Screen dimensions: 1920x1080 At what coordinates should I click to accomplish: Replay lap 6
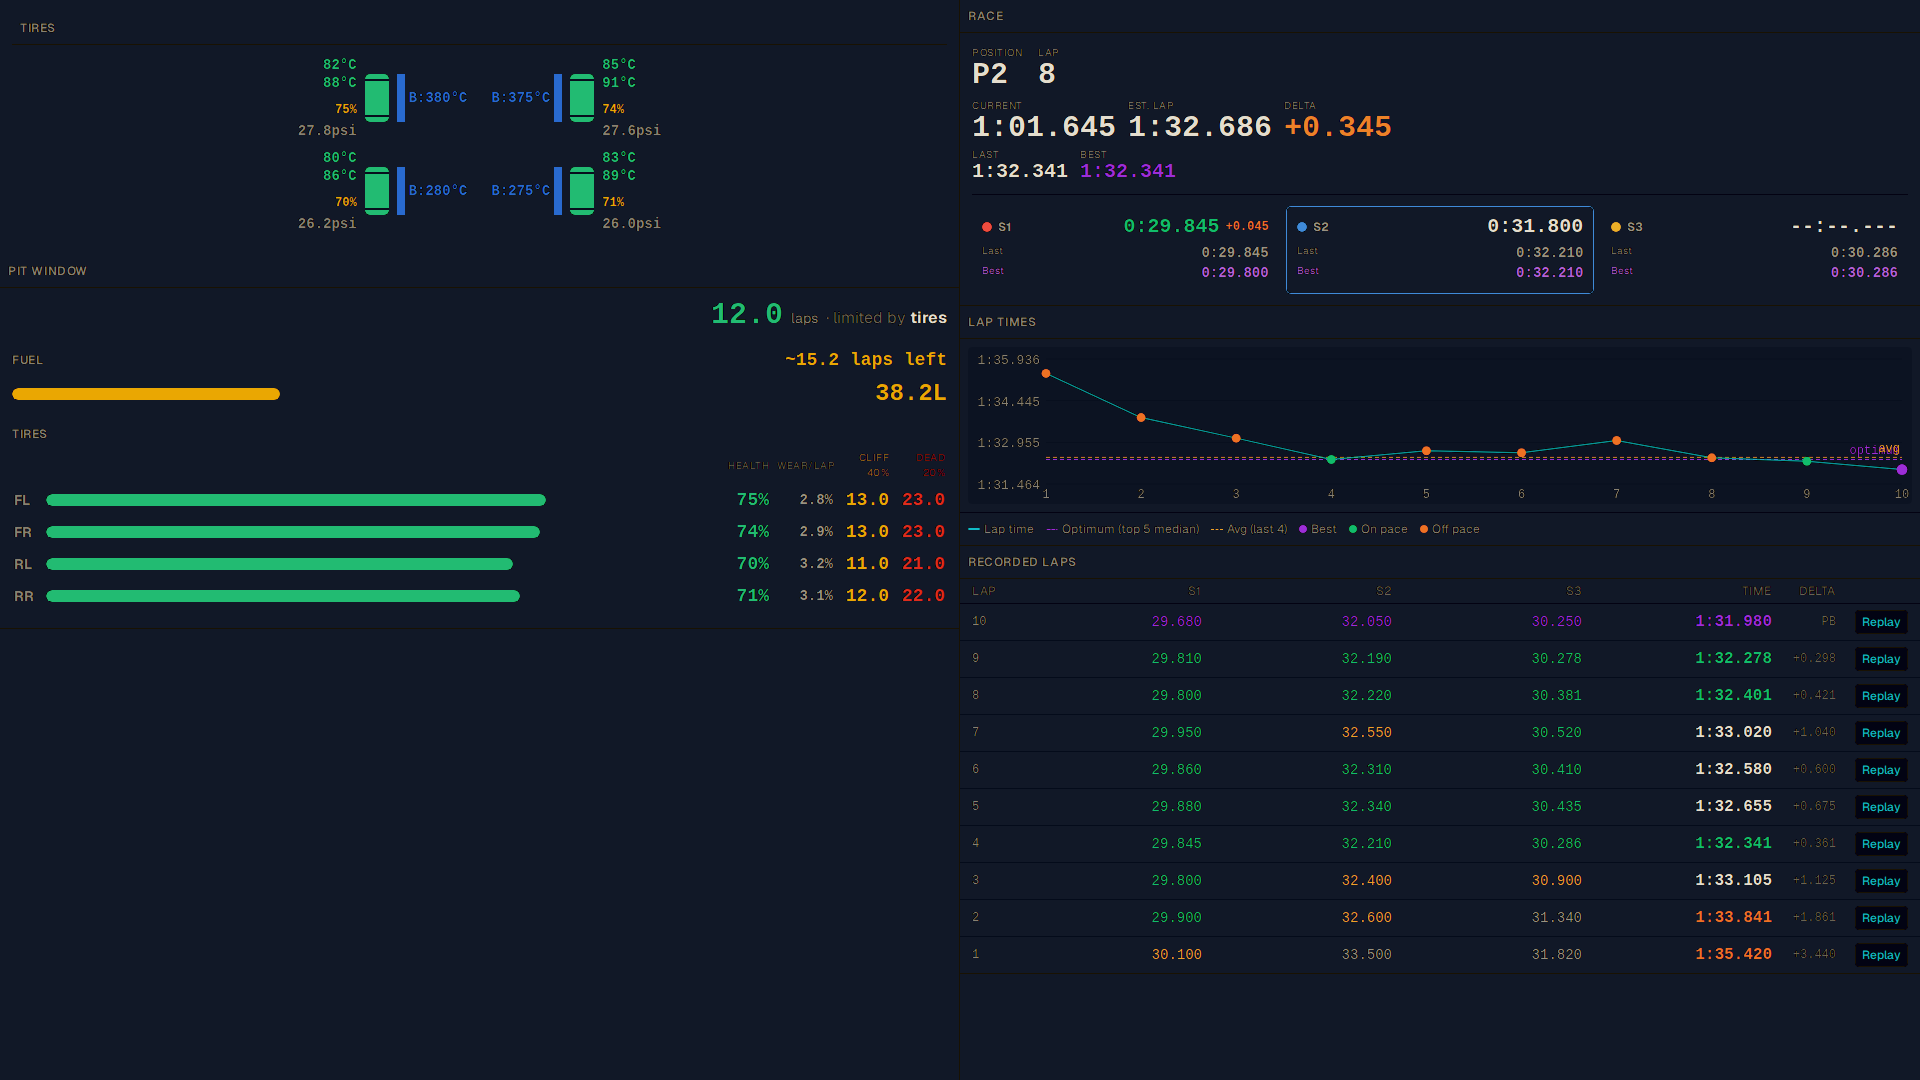1881,770
